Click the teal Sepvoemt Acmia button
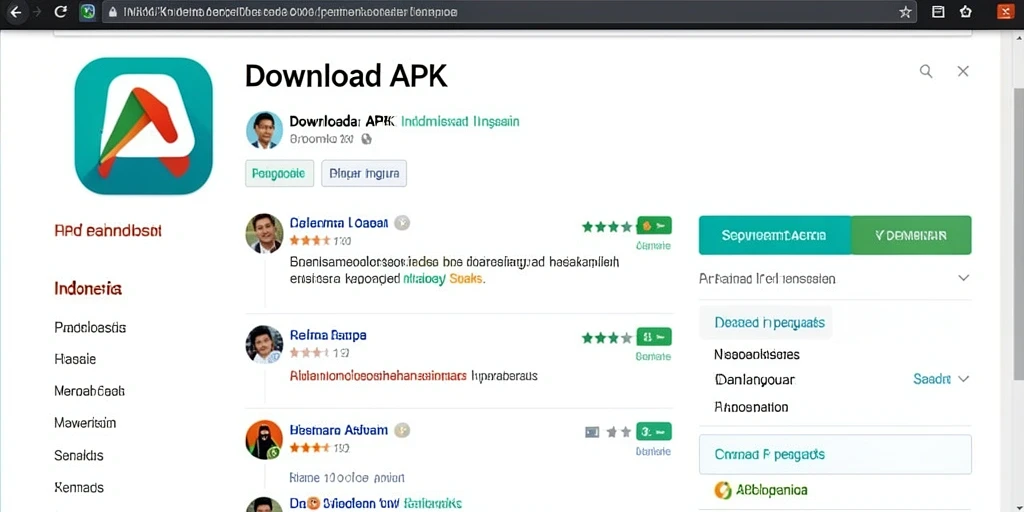The height and width of the screenshot is (512, 1024). 775,235
